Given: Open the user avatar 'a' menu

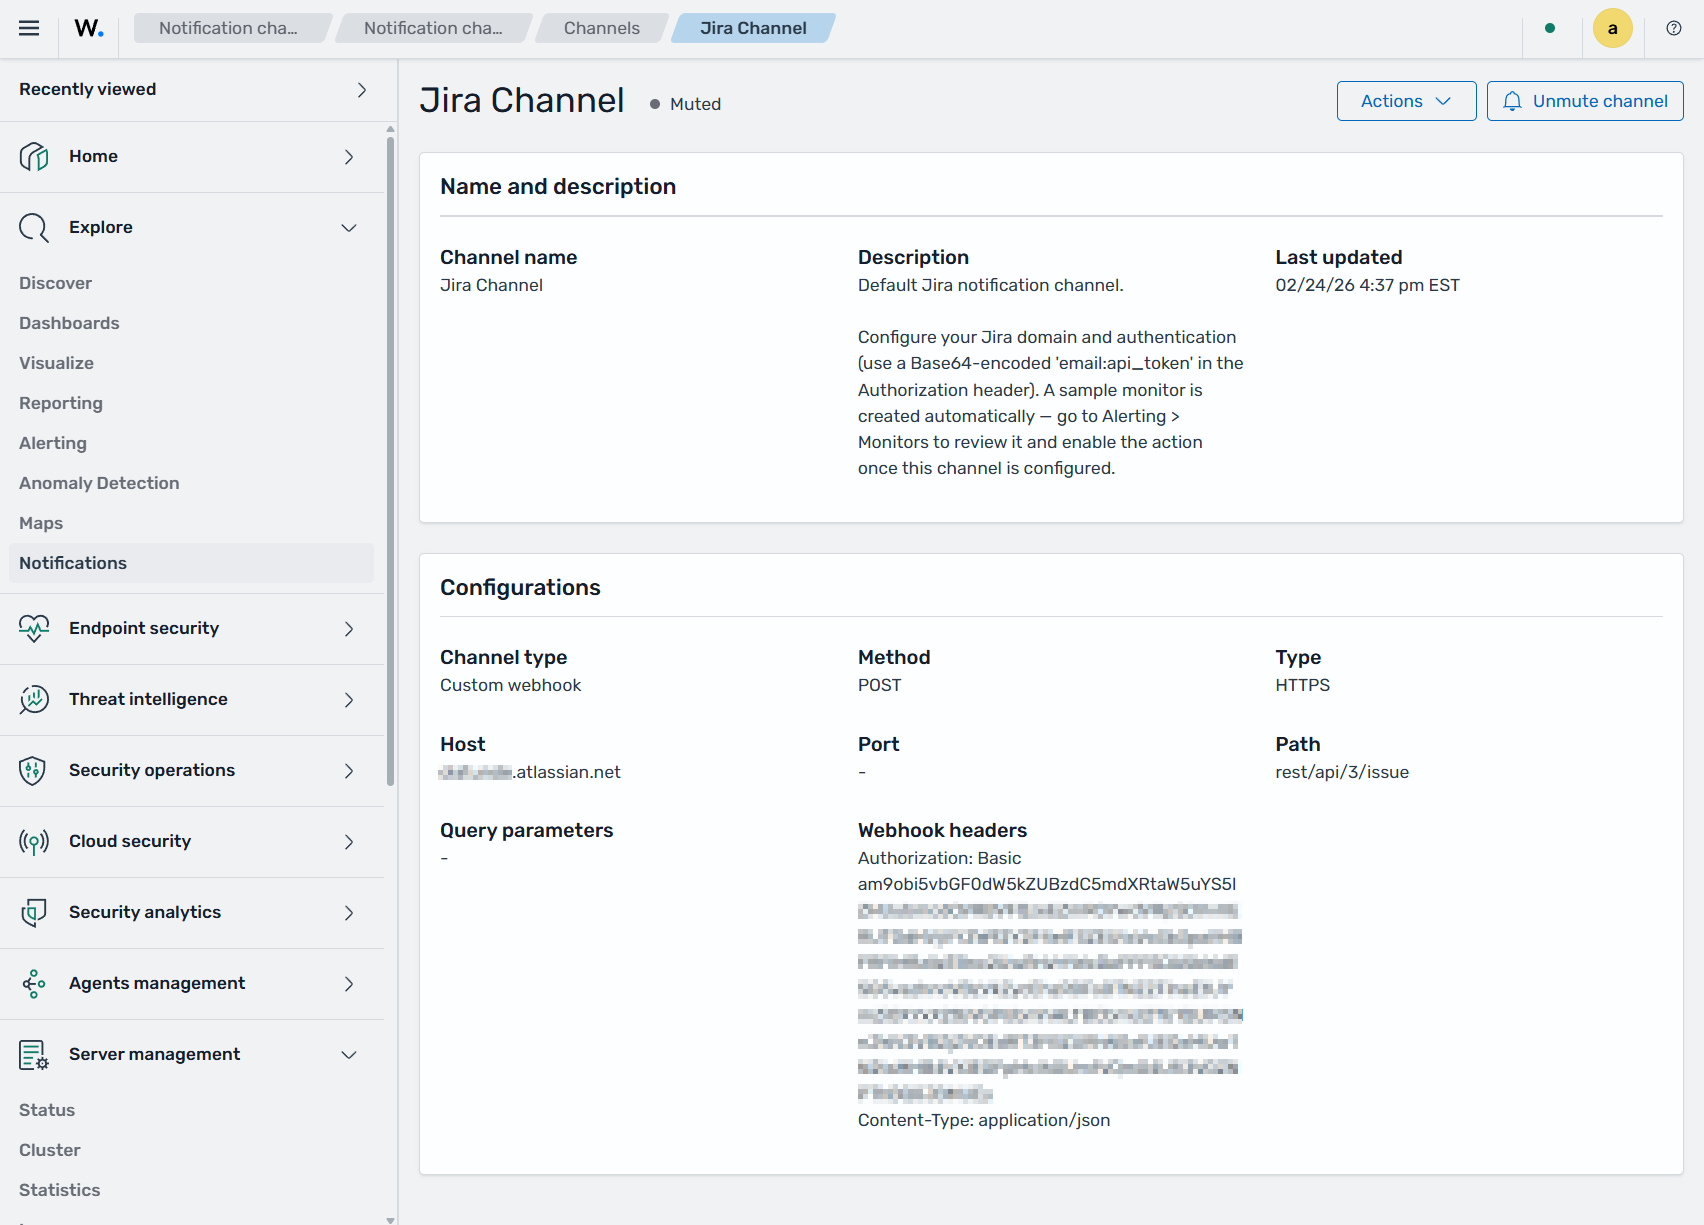Looking at the screenshot, I should pyautogui.click(x=1612, y=28).
